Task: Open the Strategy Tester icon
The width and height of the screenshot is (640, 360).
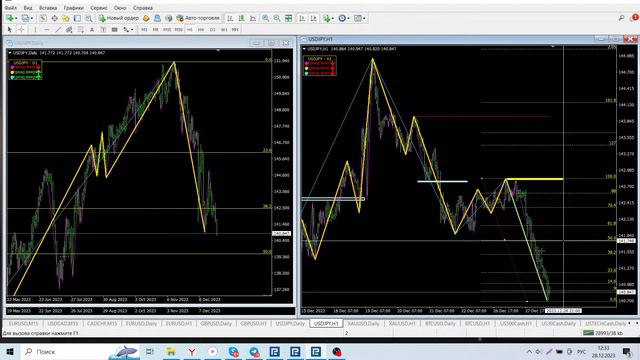Action: (89, 18)
